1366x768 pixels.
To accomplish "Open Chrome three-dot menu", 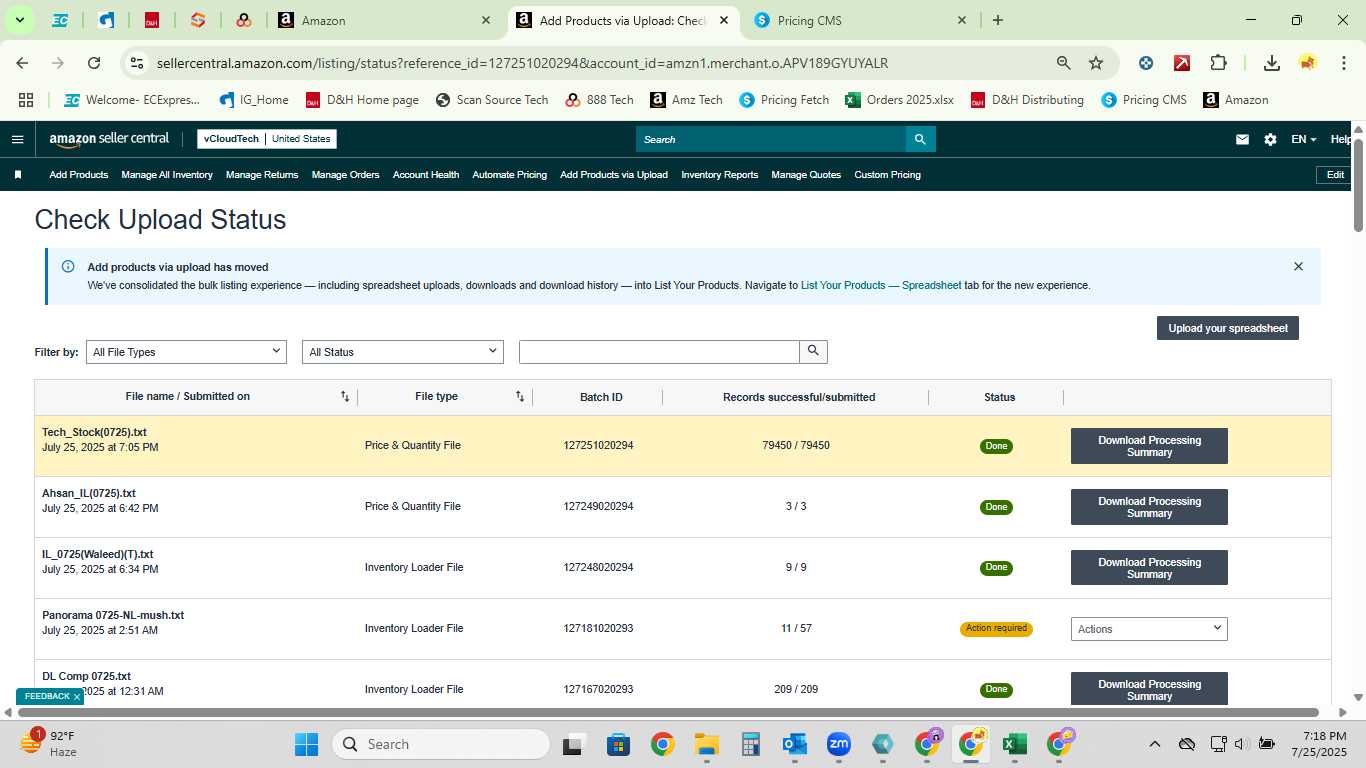I will (1342, 63).
